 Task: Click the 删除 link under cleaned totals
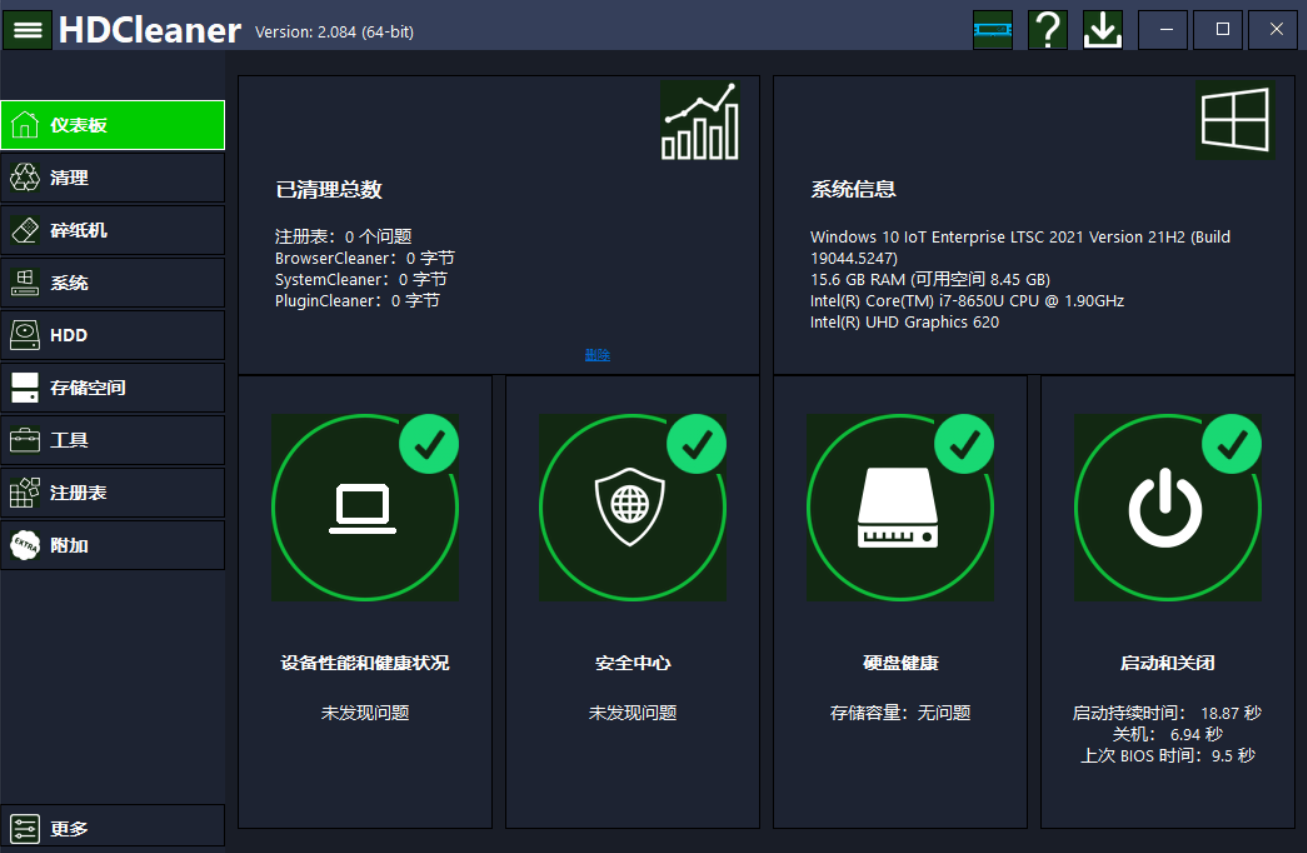pyautogui.click(x=597, y=355)
